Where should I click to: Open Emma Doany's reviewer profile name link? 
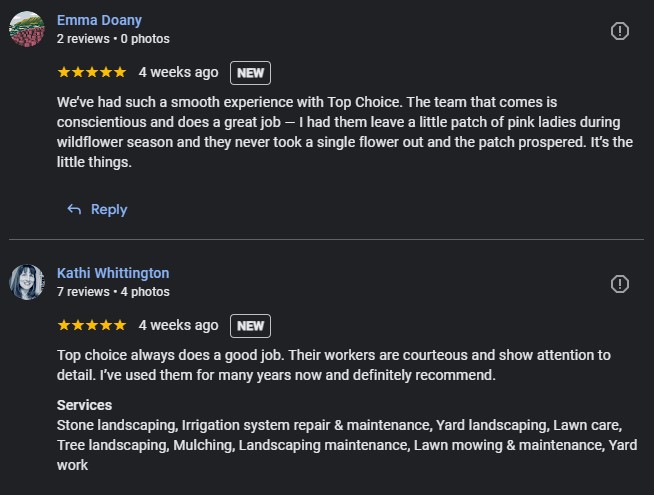[99, 20]
